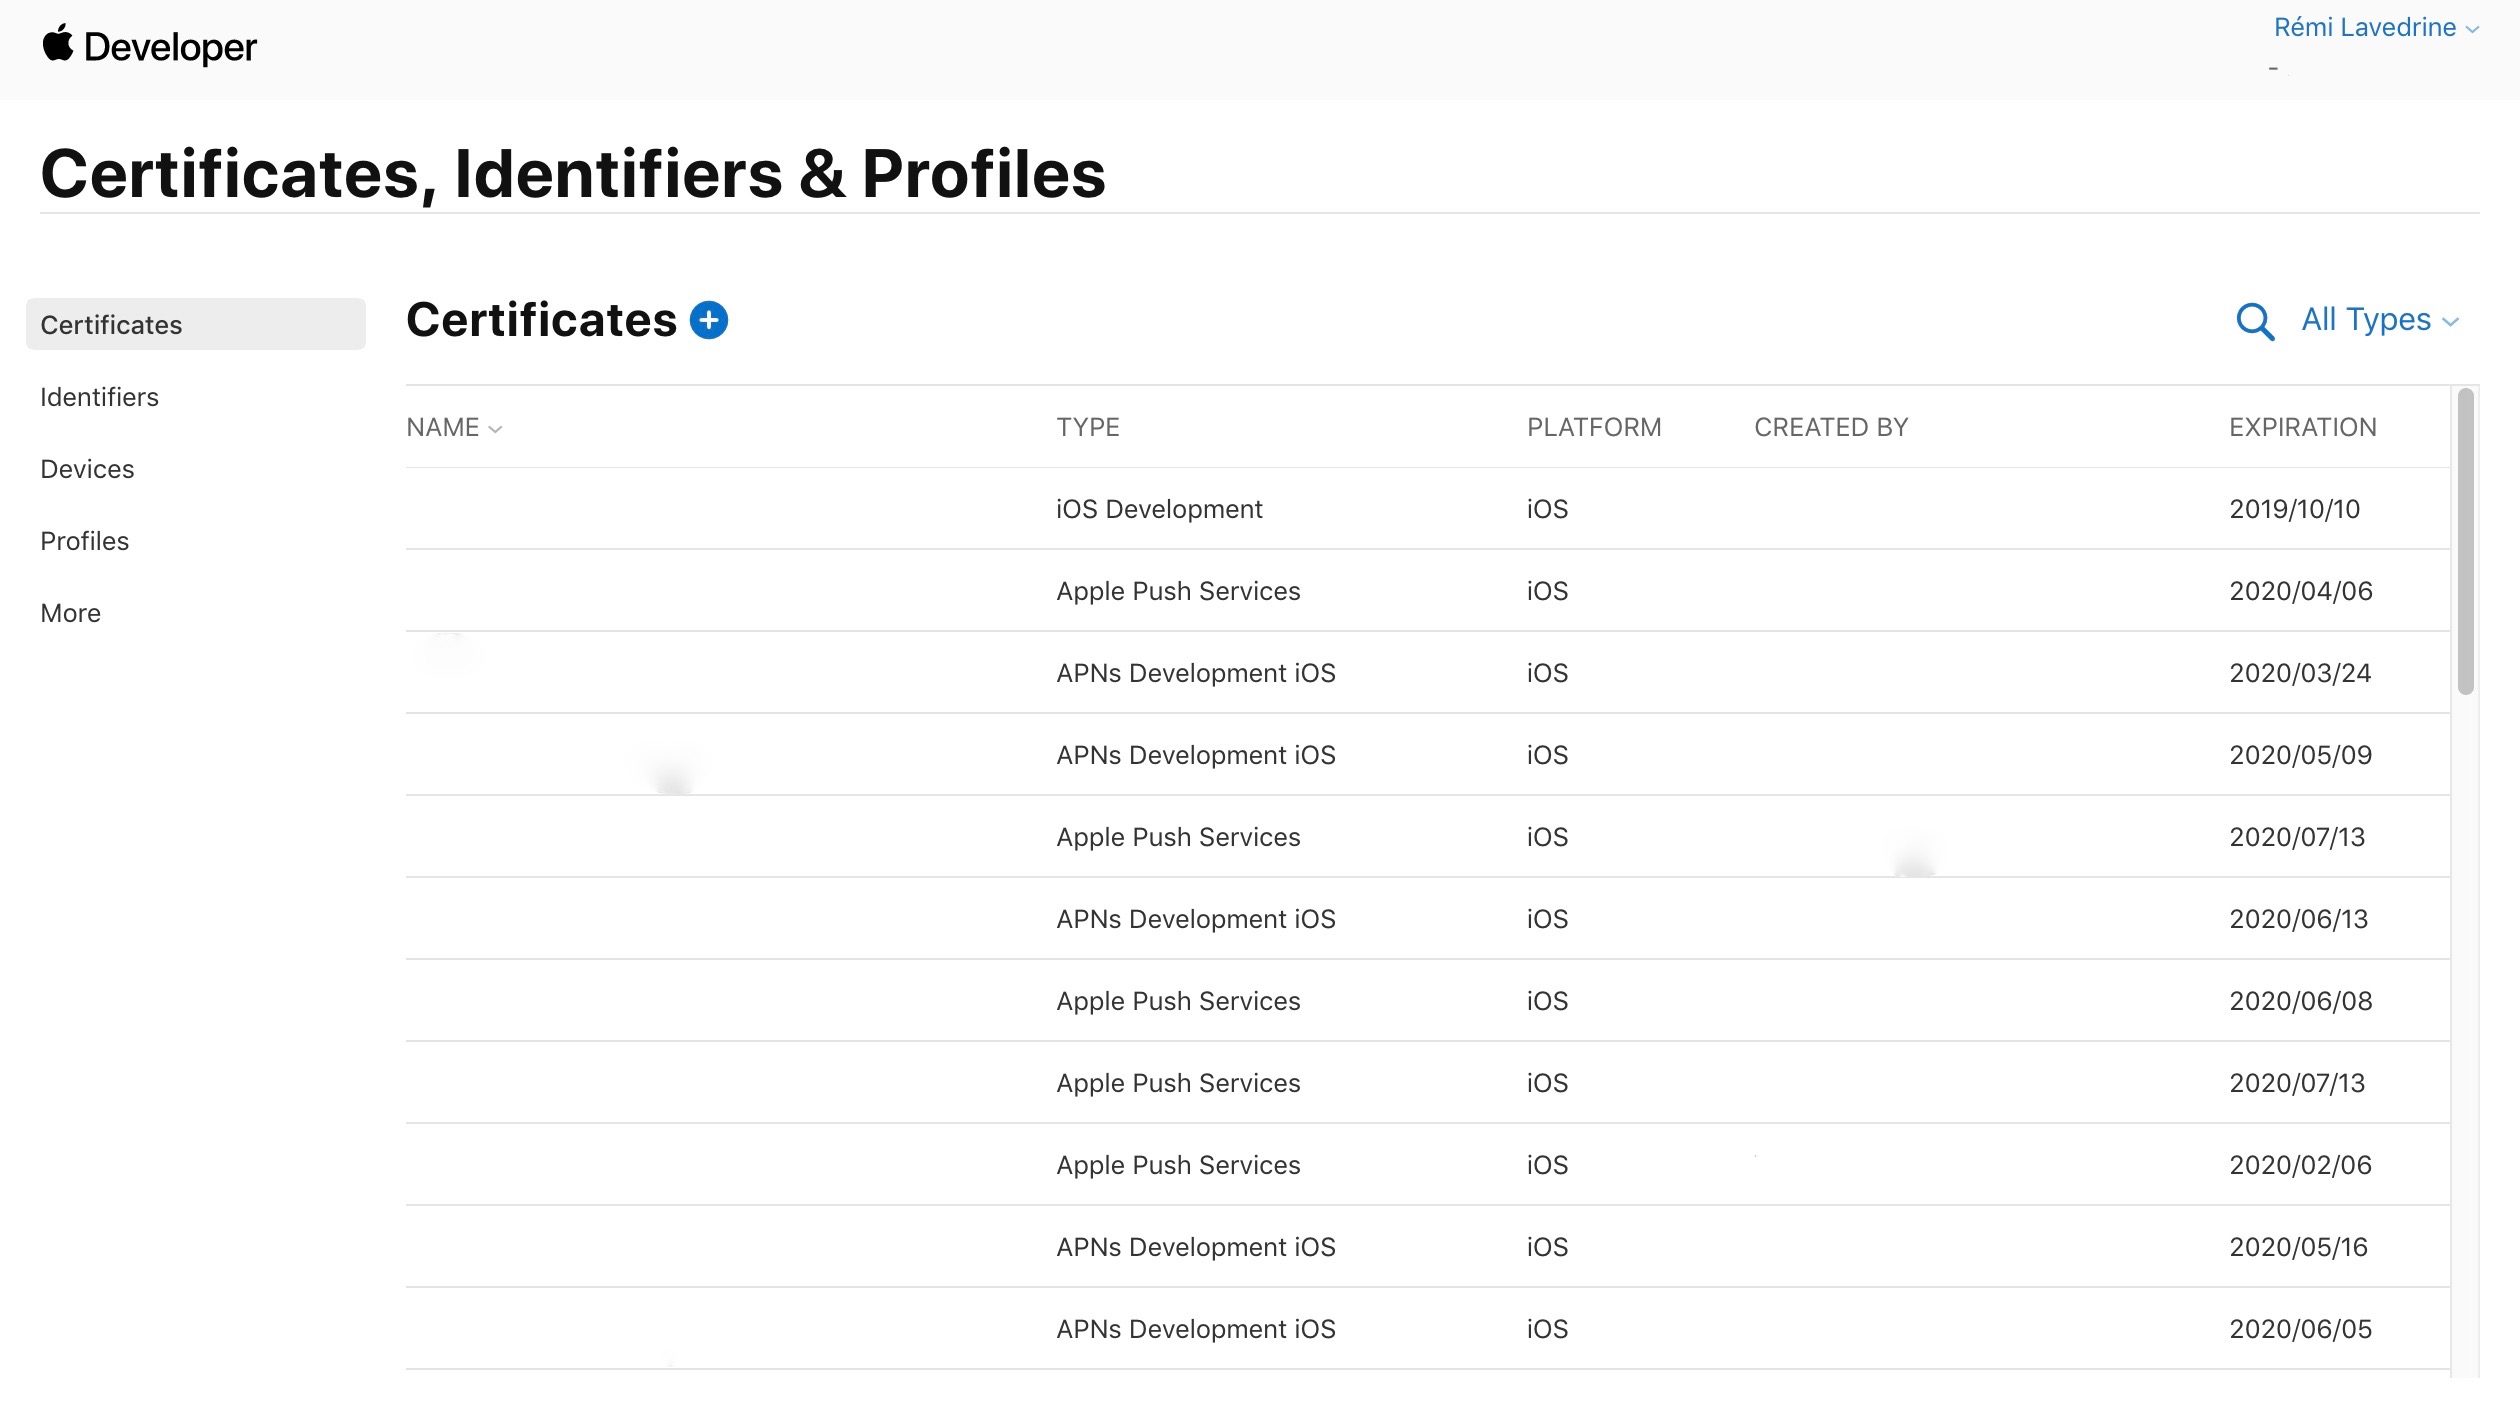Open the All Types filter dropdown
The image size is (2520, 1404).
[2378, 320]
